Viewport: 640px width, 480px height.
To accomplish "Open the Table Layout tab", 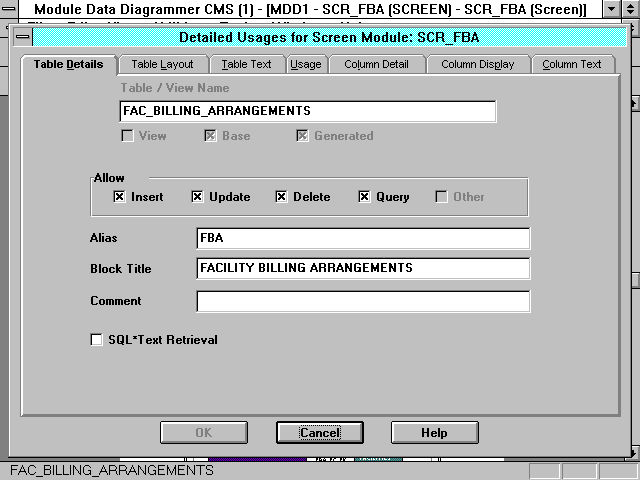I will point(163,64).
